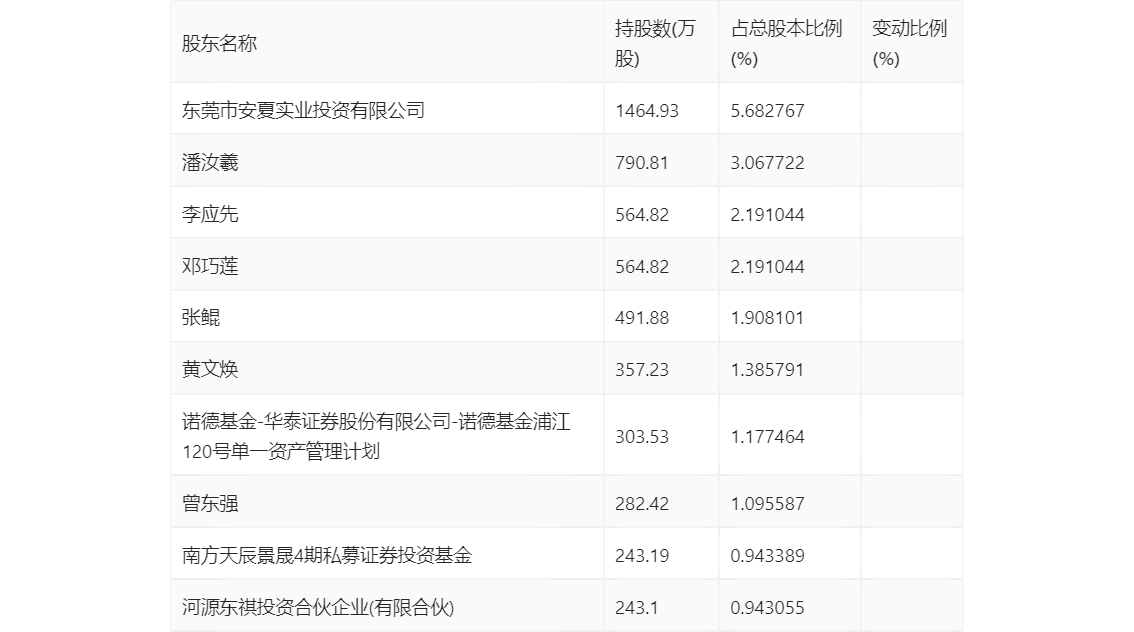Select the 诺德基金-华泰证券 asset plan shareholder

click(376, 436)
